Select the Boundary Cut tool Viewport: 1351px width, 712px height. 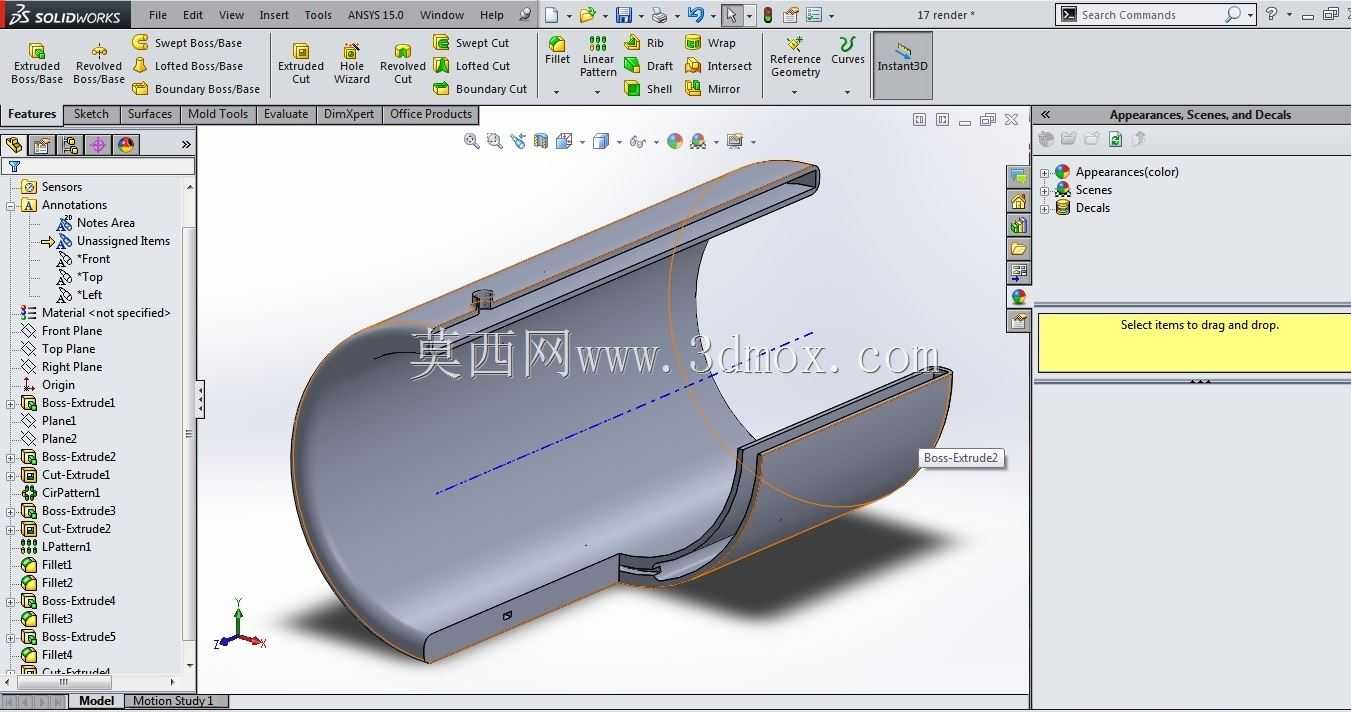480,89
